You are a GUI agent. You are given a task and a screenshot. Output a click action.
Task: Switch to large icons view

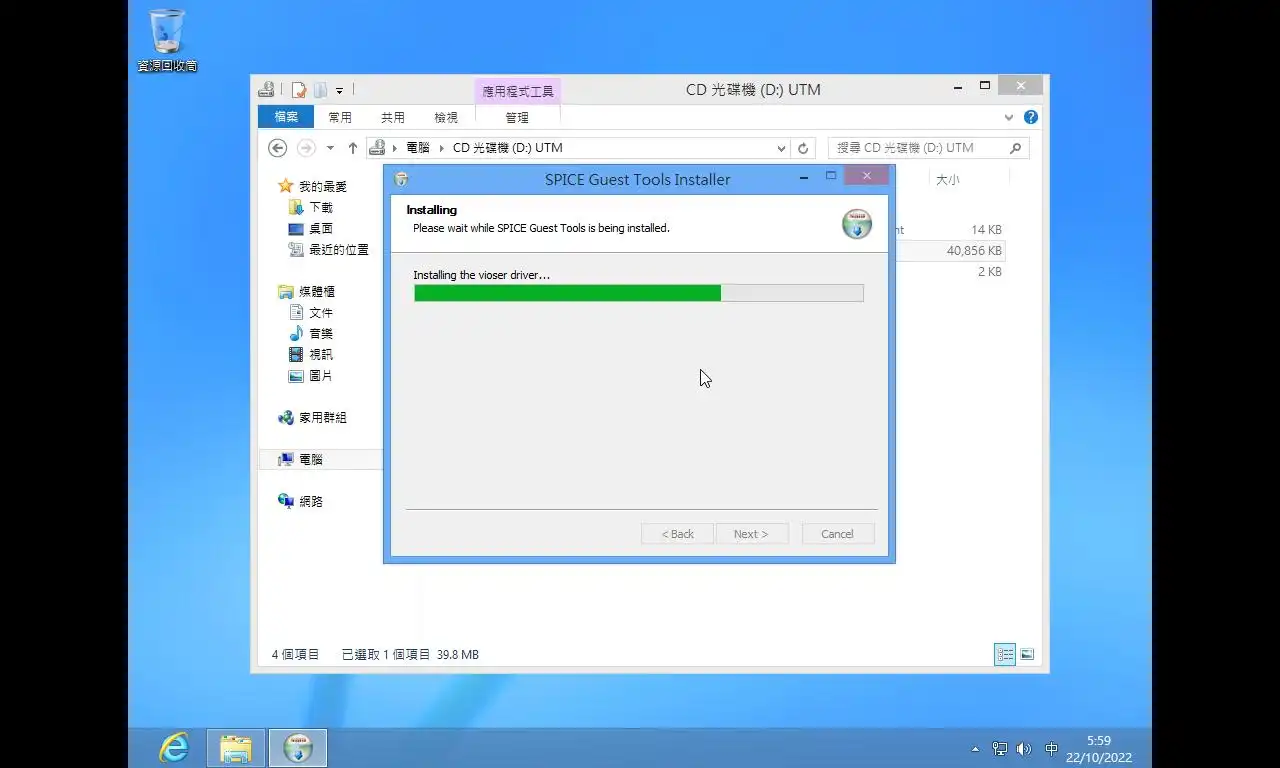tap(1027, 655)
